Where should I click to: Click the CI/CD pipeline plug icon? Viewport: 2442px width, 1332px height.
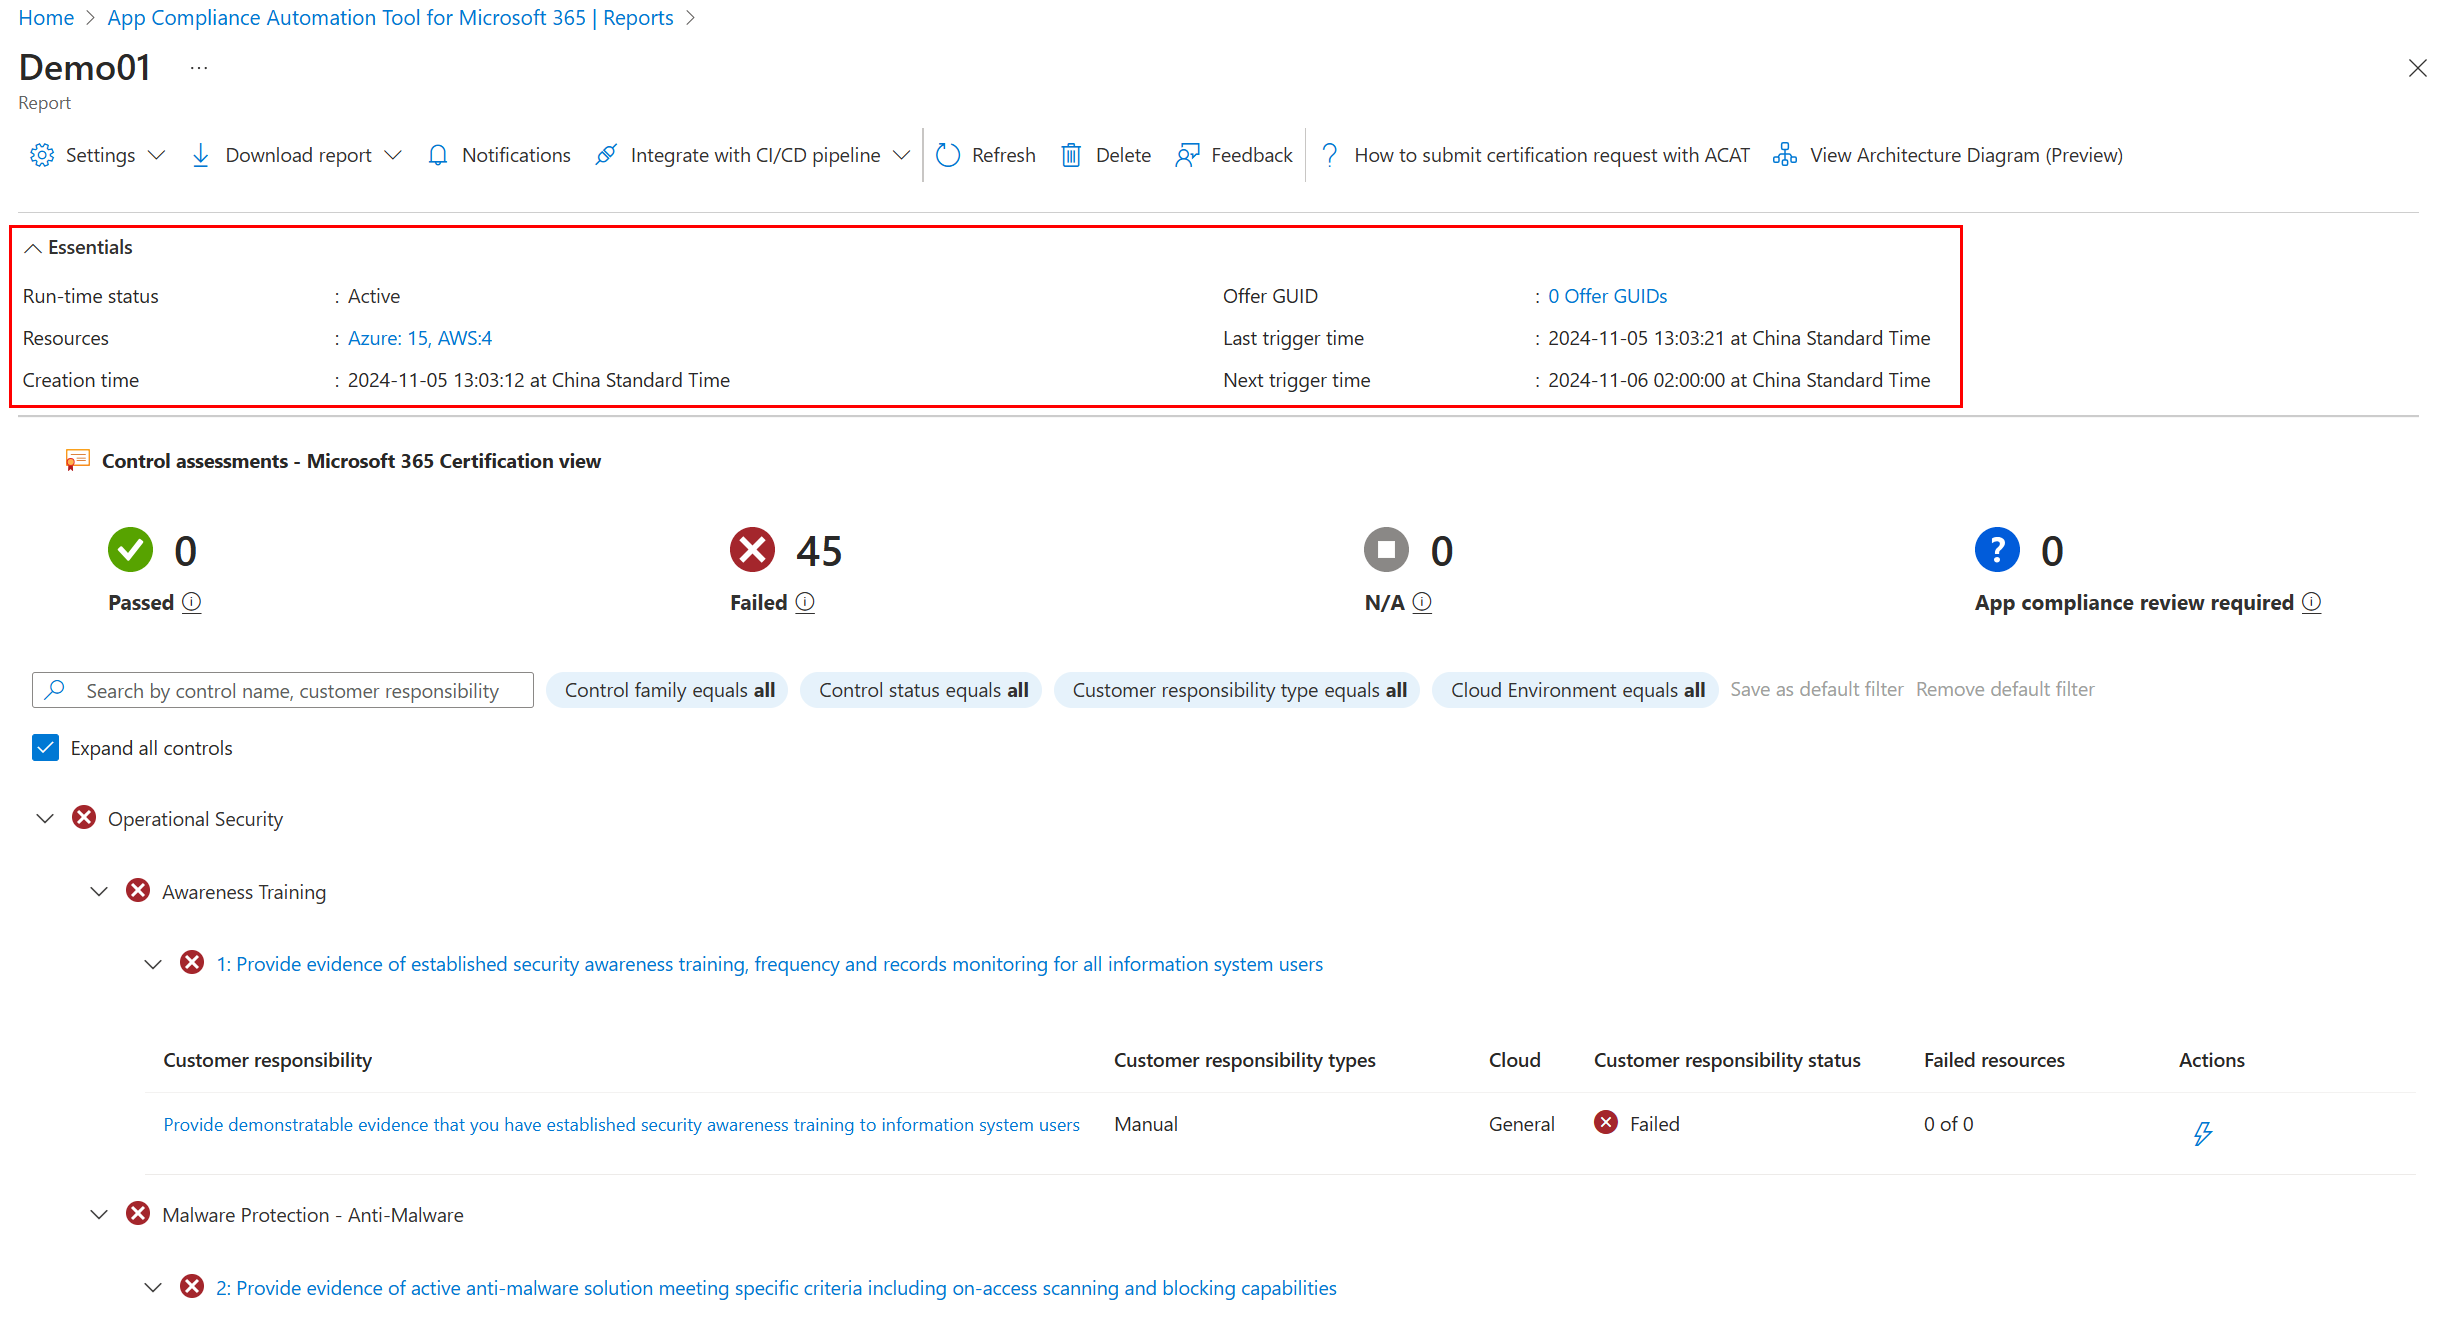(605, 155)
